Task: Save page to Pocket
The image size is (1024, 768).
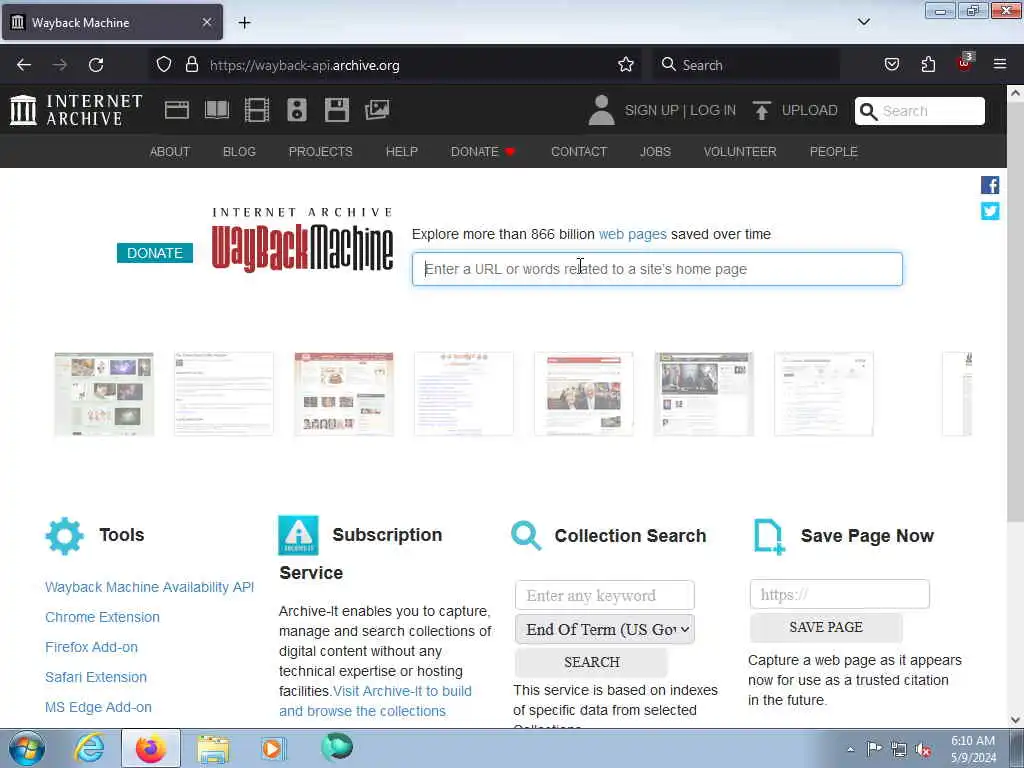Action: pos(892,65)
